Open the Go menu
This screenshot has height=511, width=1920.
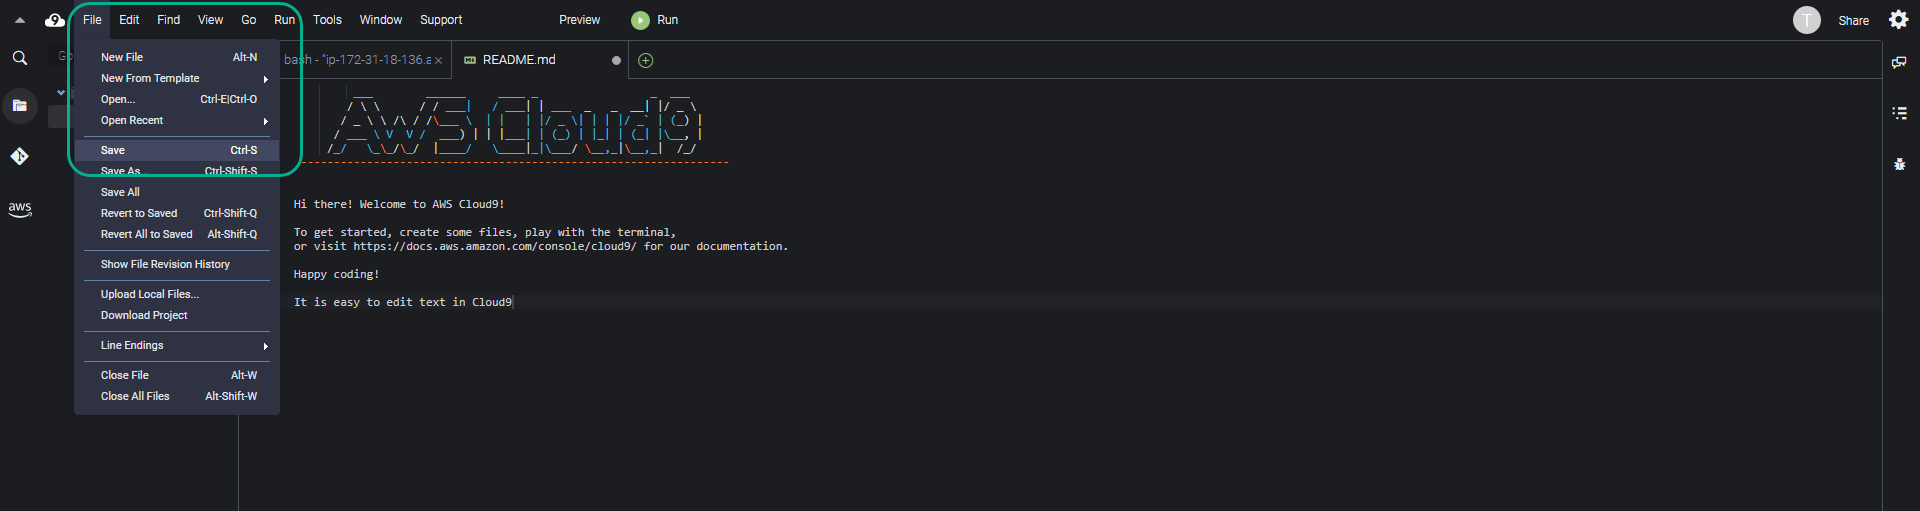coord(248,20)
